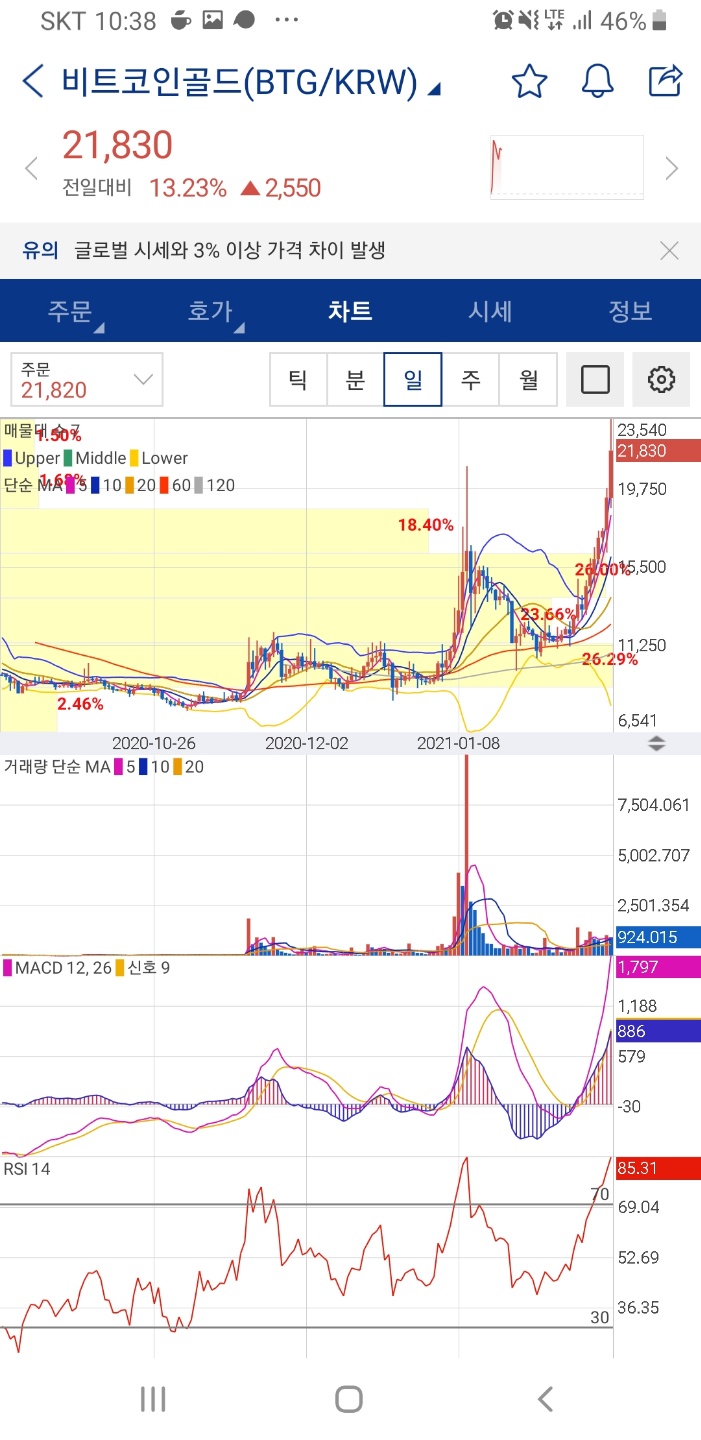Tap the 18.40% volume profile label

[x=425, y=524]
